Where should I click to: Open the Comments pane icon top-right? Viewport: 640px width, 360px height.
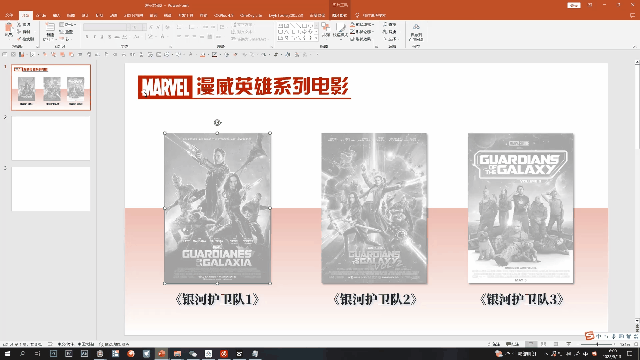pyautogui.click(x=633, y=16)
